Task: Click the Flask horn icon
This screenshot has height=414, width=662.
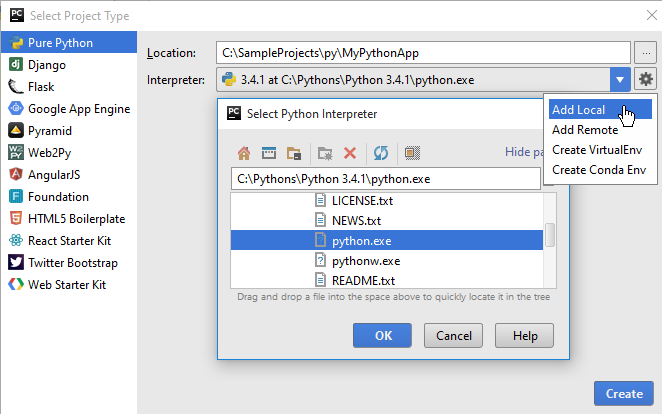Action: click(16, 87)
